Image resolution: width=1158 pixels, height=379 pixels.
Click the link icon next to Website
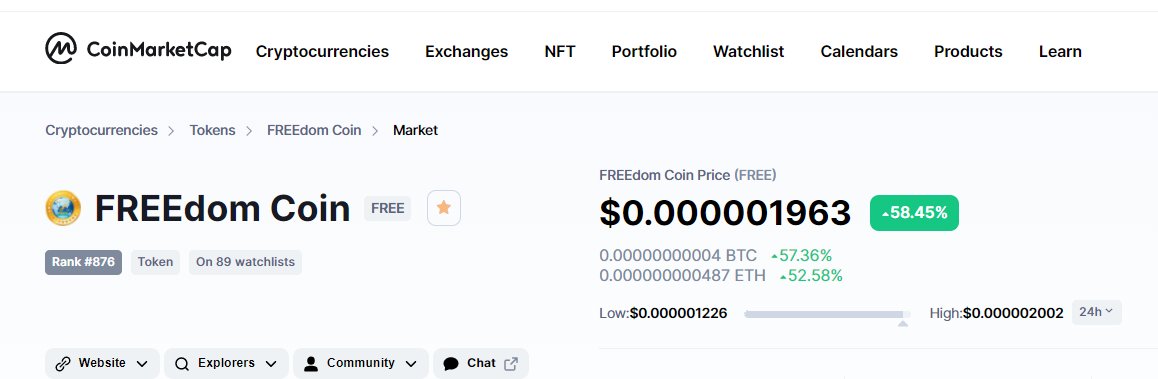[64, 363]
